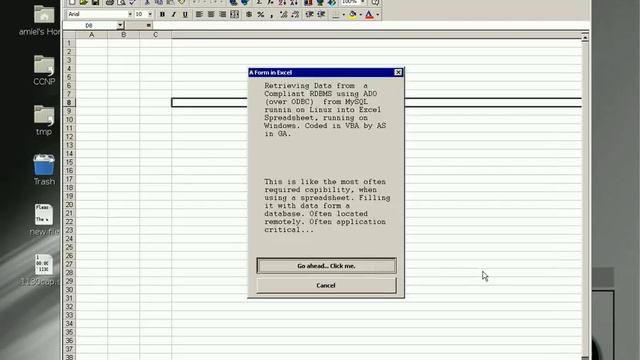Apply the red Font Color icon

coord(369,15)
